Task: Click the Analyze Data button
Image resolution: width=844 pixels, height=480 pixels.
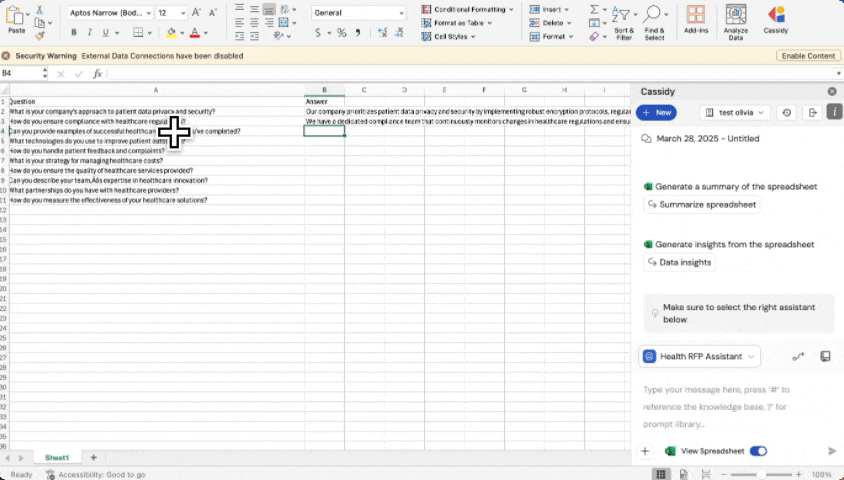Action: [x=736, y=23]
